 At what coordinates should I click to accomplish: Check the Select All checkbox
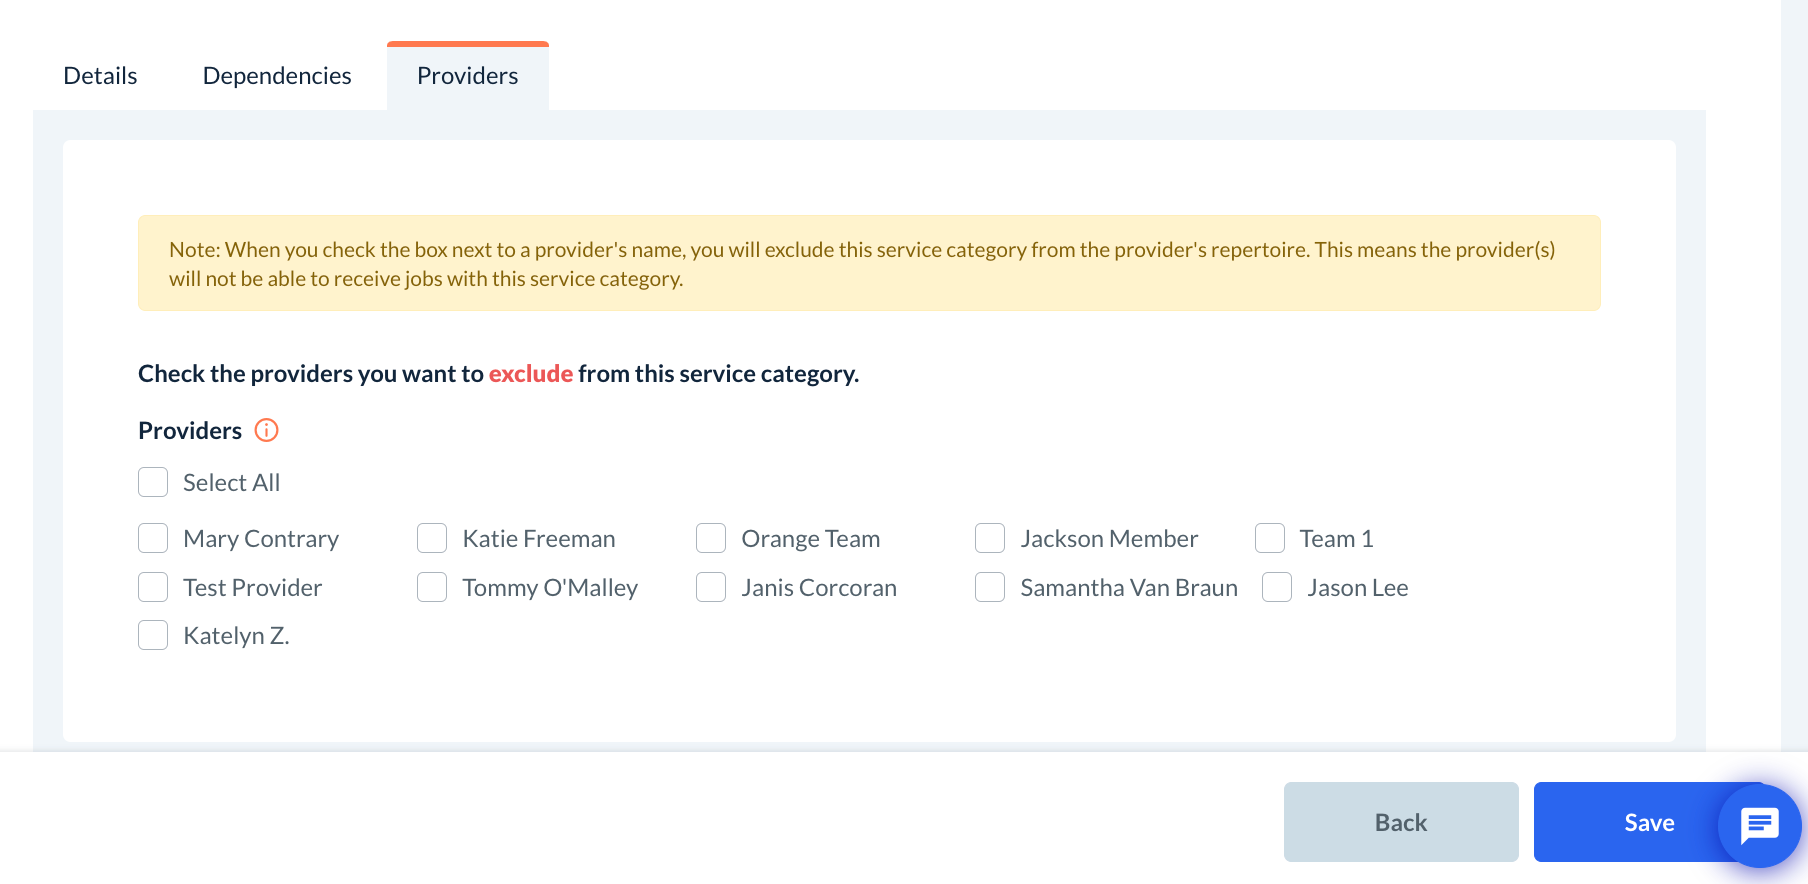[153, 482]
